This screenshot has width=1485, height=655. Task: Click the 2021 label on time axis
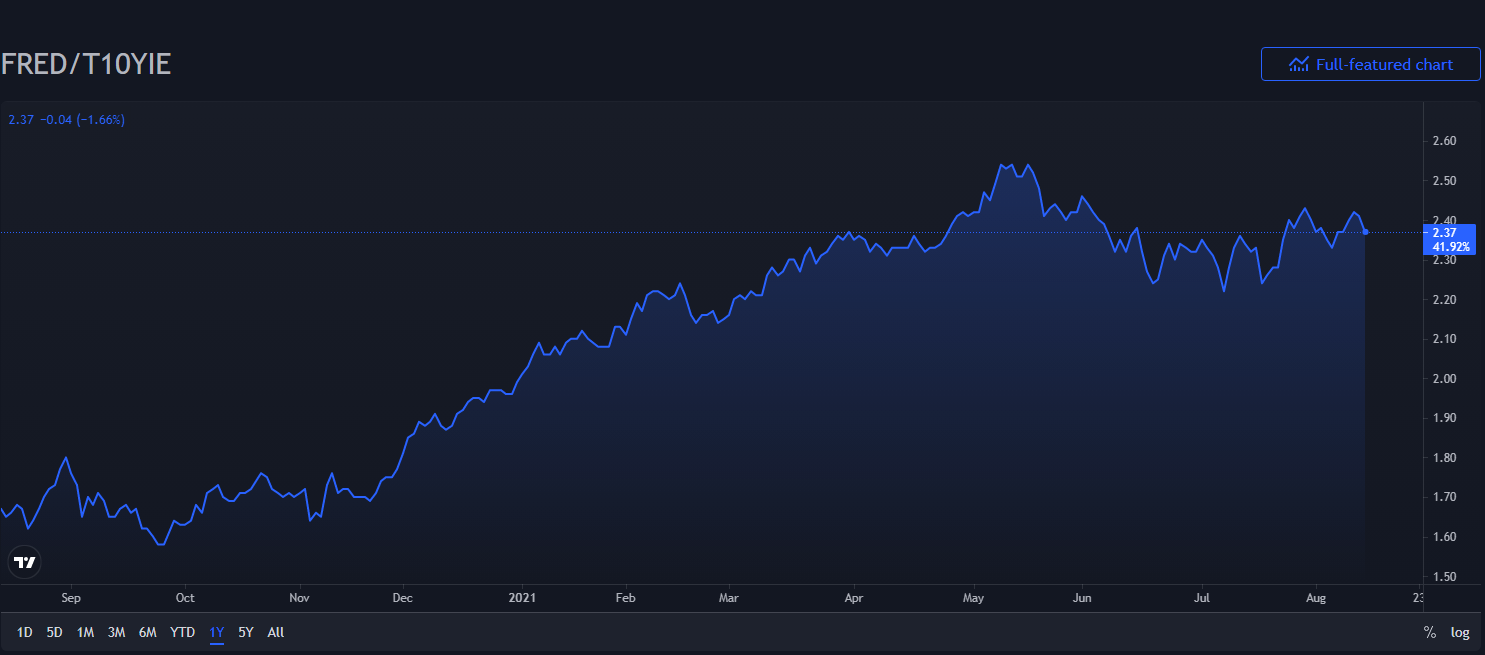click(522, 598)
